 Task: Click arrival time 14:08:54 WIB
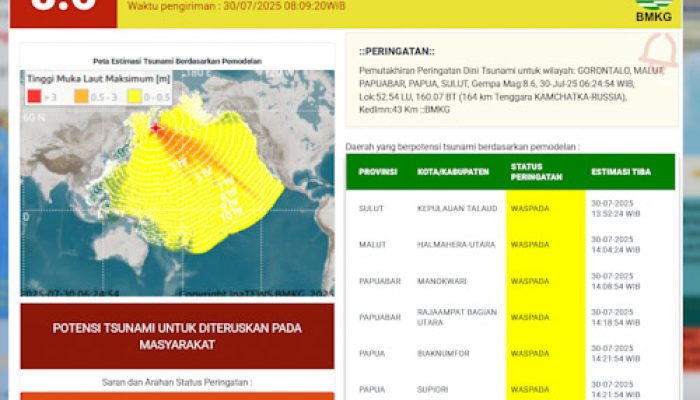pos(616,281)
